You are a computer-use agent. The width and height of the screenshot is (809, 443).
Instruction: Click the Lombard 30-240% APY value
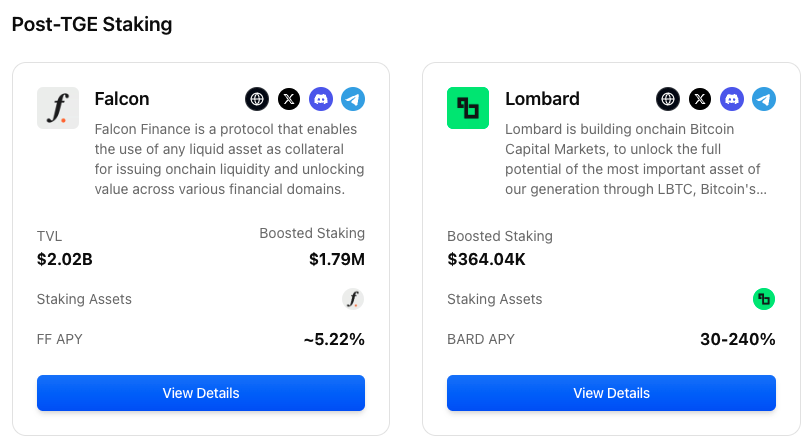(x=737, y=340)
